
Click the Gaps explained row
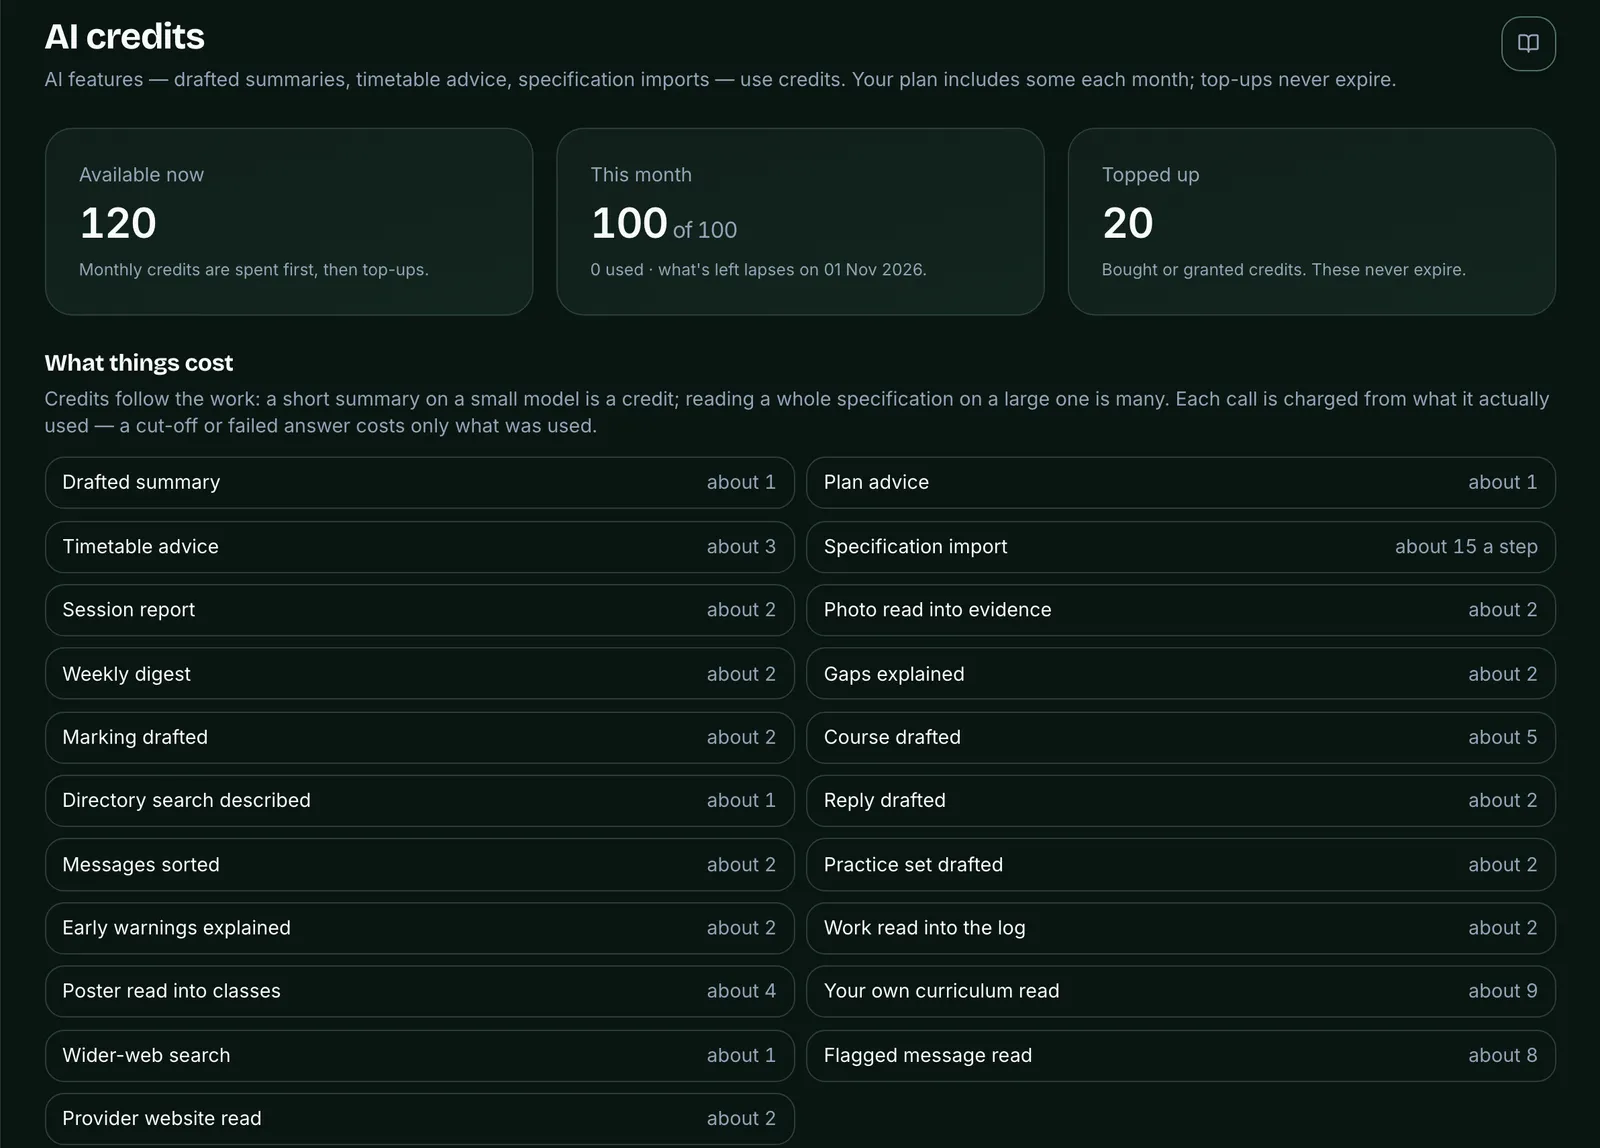coord(1181,674)
